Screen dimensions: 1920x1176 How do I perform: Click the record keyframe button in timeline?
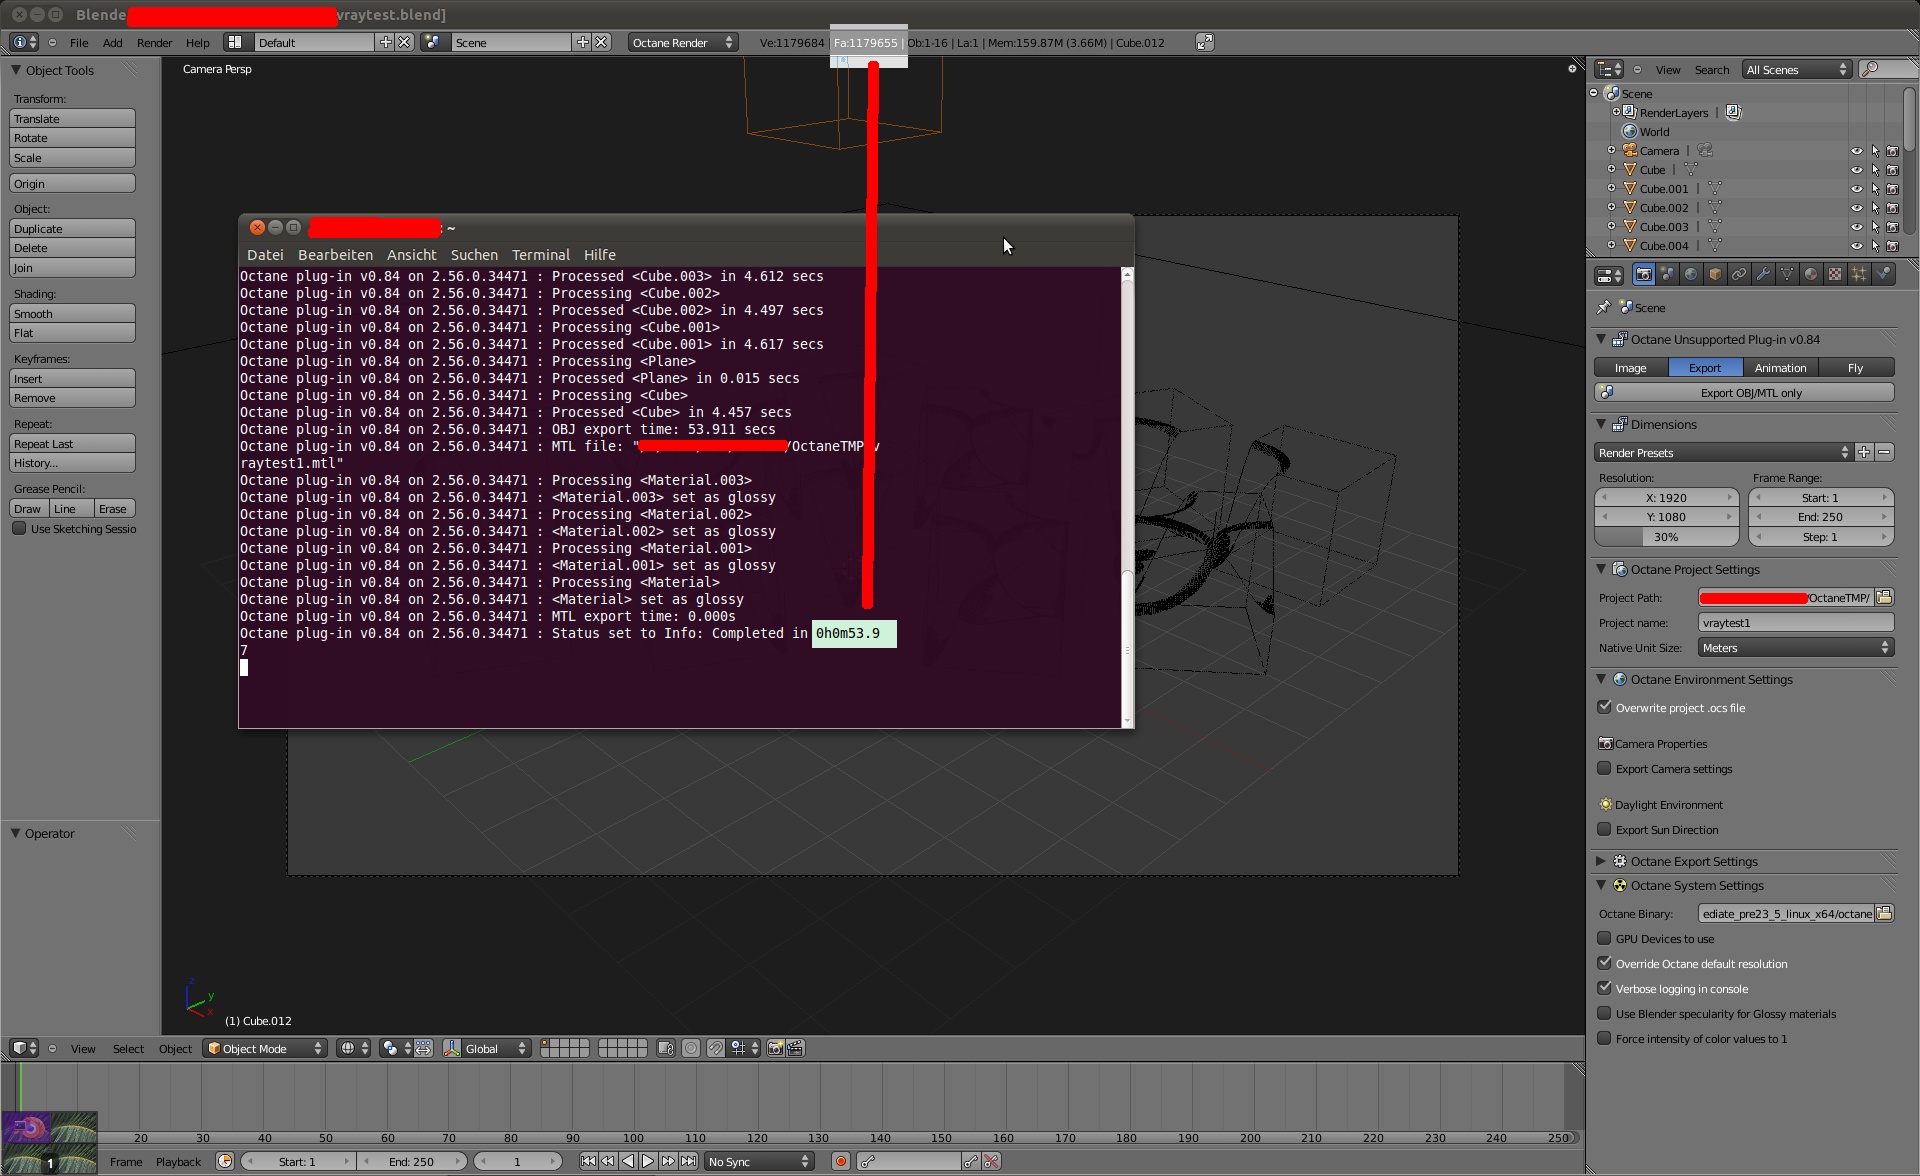pos(841,1161)
